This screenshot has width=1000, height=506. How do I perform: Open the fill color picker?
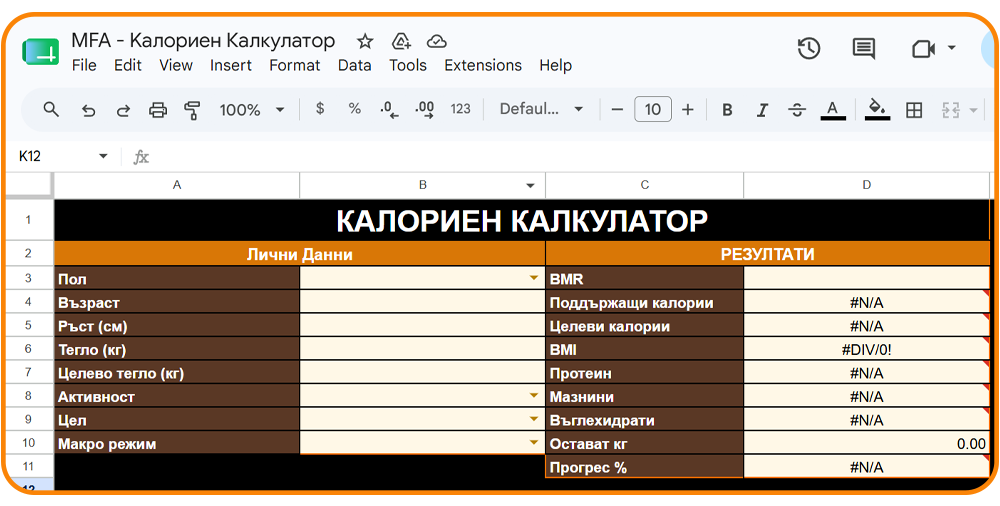(878, 110)
